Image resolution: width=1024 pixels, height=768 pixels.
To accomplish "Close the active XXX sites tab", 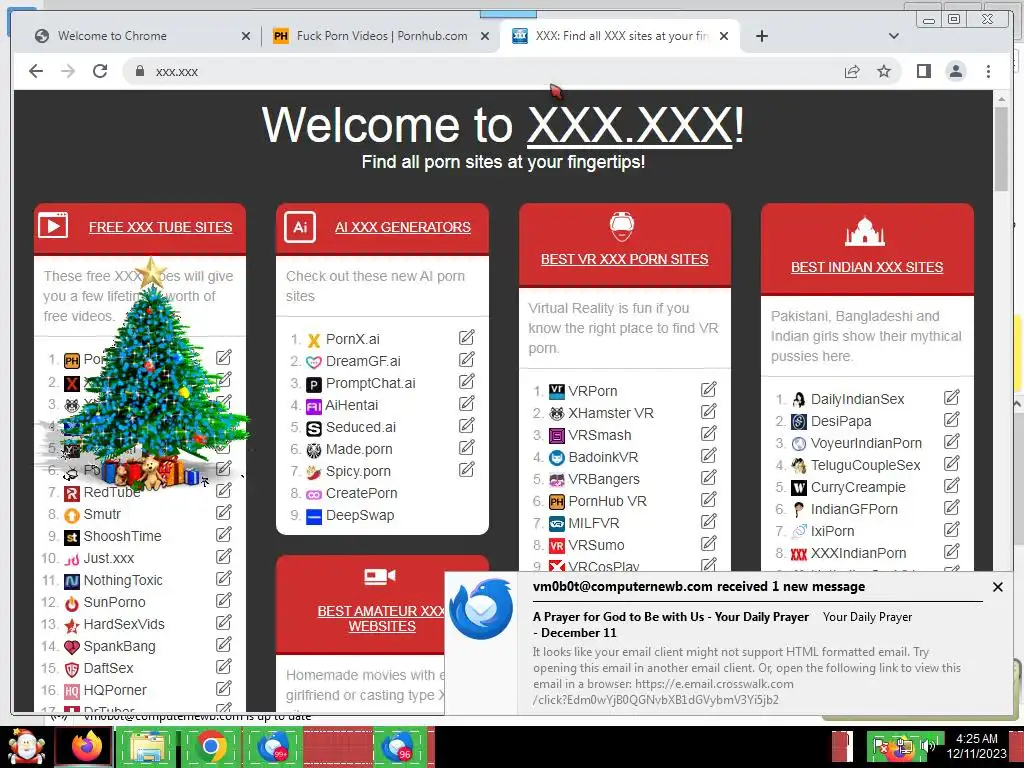I will point(724,36).
